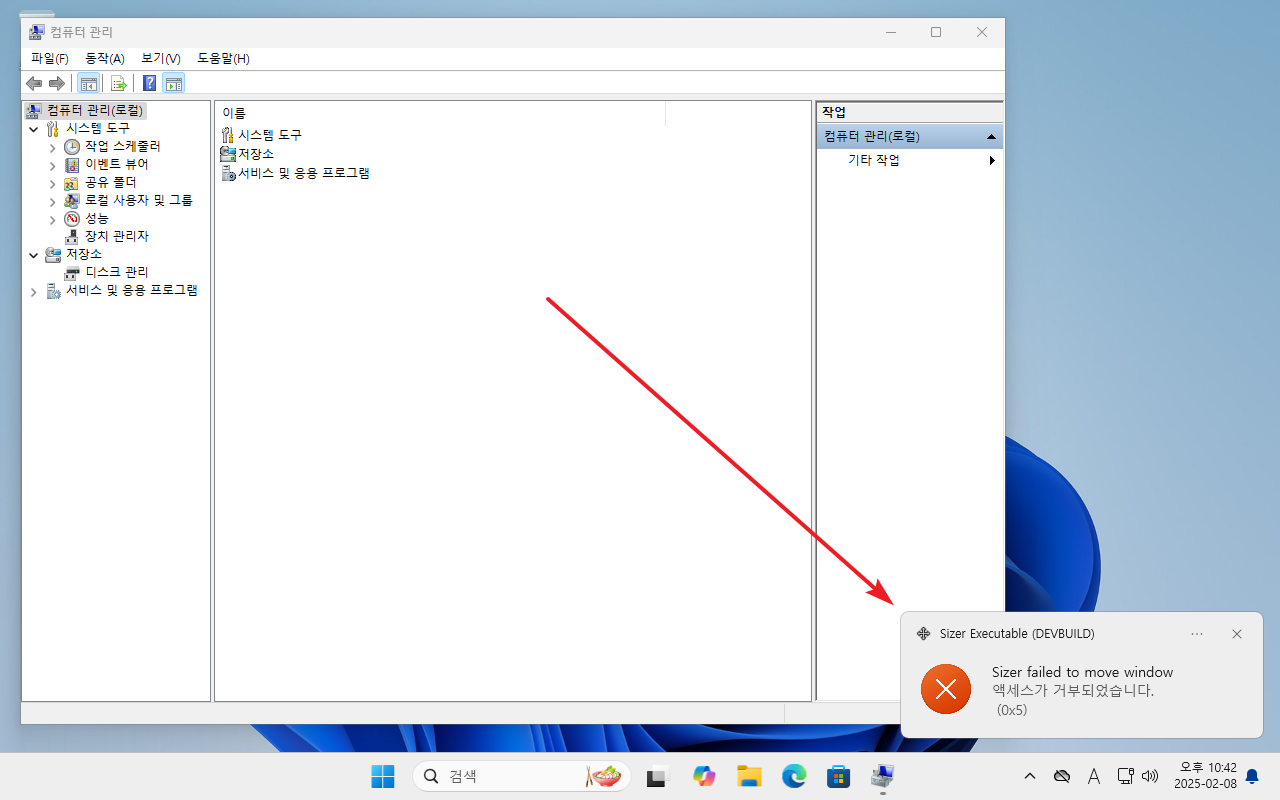Expand the 로컬 사용자 및 그룹 tree node
Image resolution: width=1280 pixels, height=800 pixels.
pyautogui.click(x=52, y=200)
